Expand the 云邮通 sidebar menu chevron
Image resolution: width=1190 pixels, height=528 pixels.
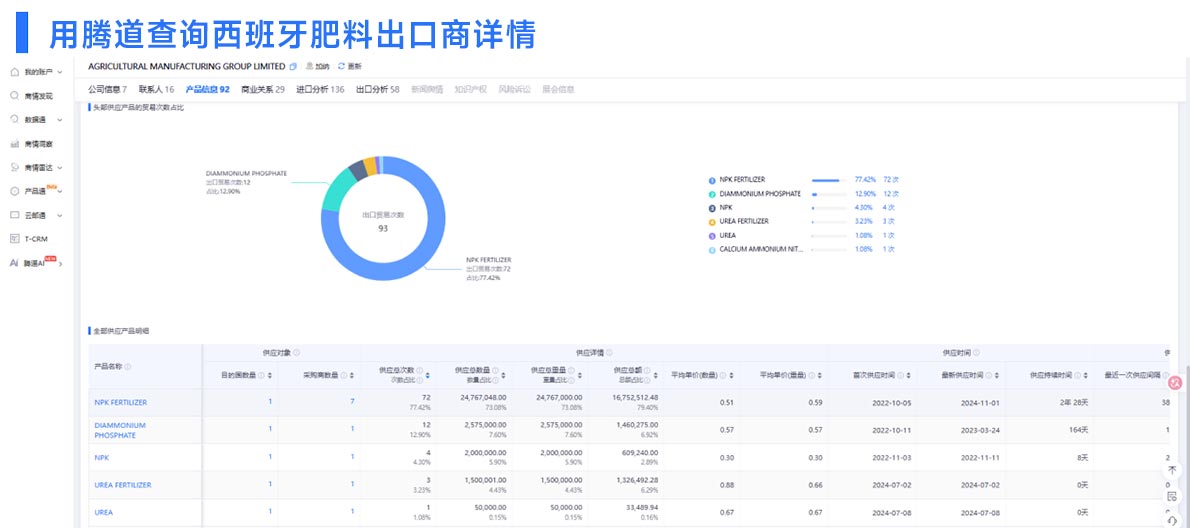click(x=60, y=215)
